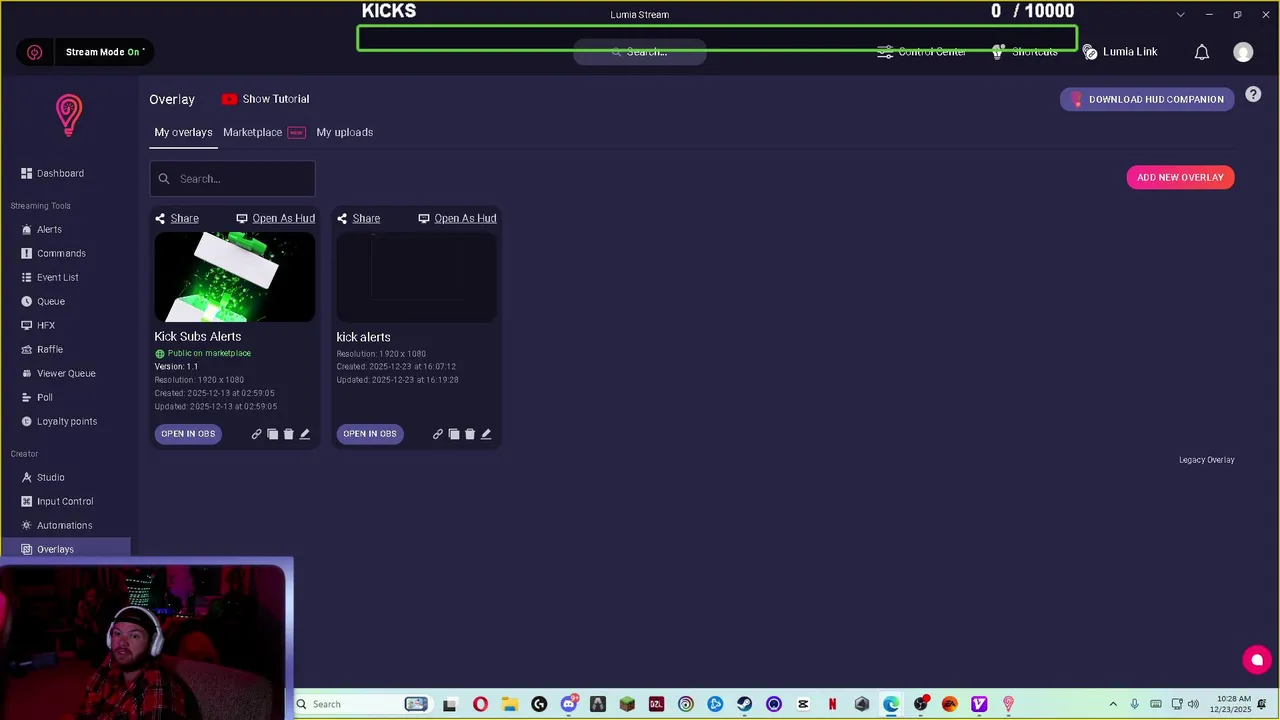This screenshot has width=1280, height=720.
Task: Open Lumia Link
Action: [1120, 52]
